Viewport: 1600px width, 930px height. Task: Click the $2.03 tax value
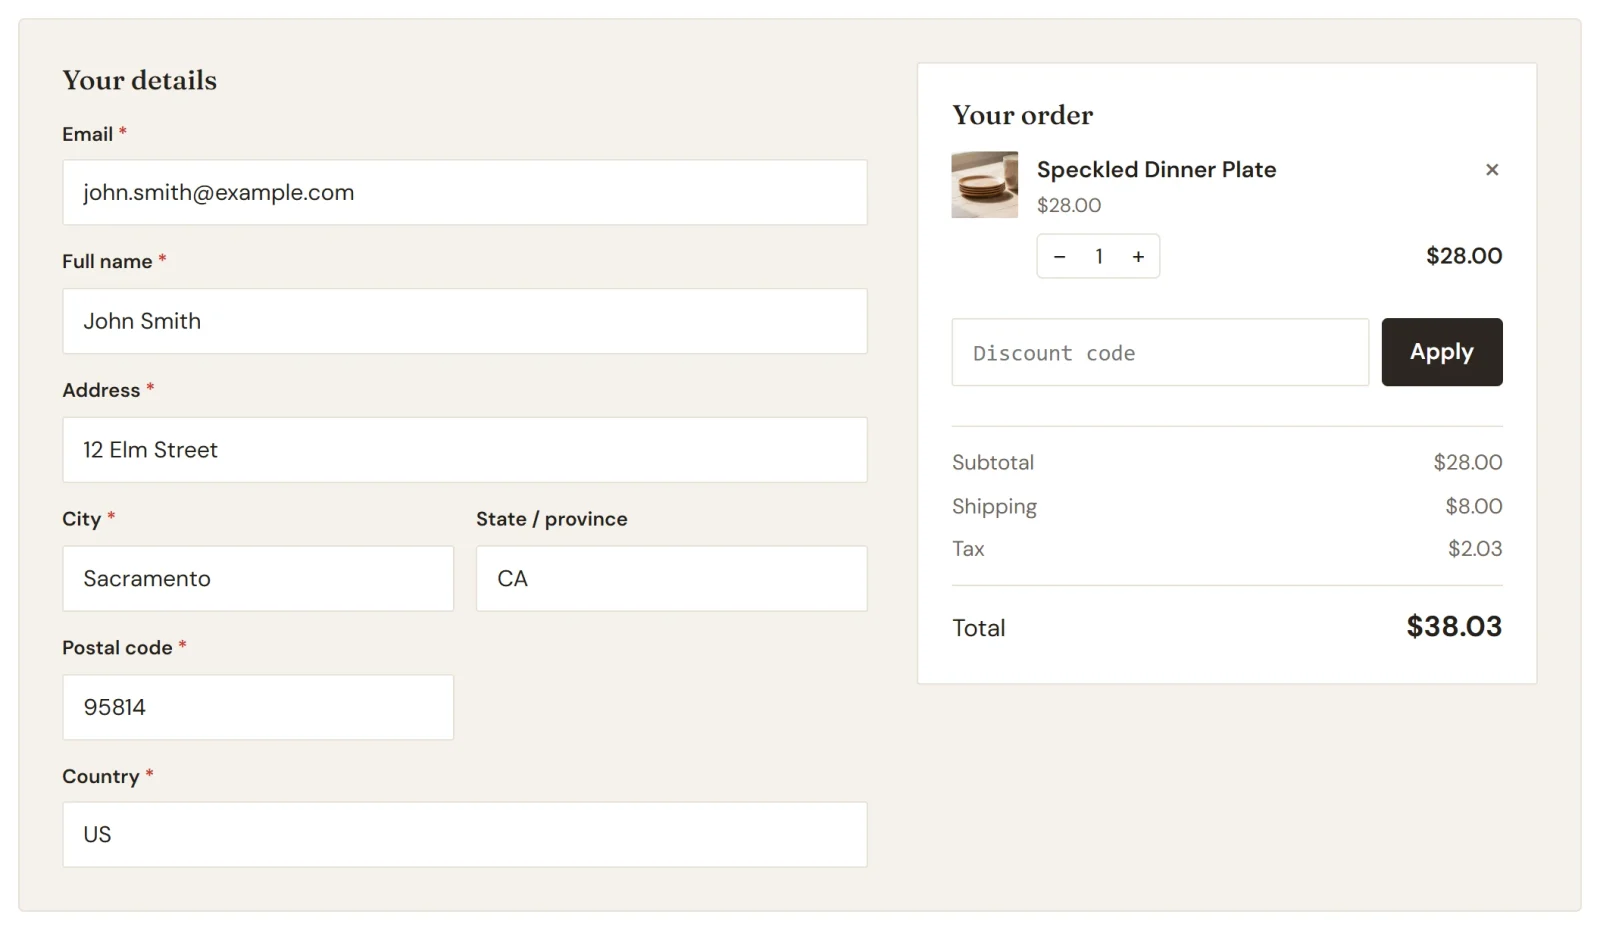pos(1475,548)
